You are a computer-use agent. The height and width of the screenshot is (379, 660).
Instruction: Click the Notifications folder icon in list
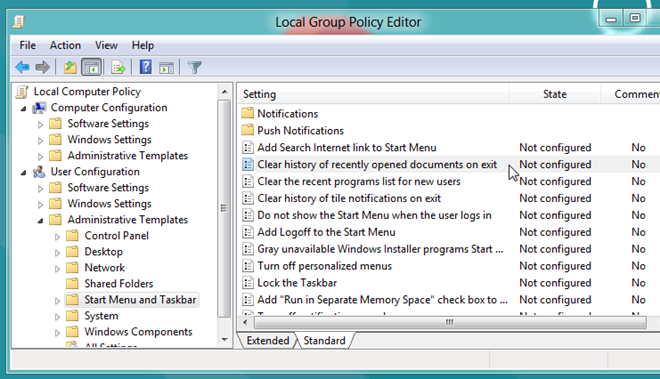(248, 113)
